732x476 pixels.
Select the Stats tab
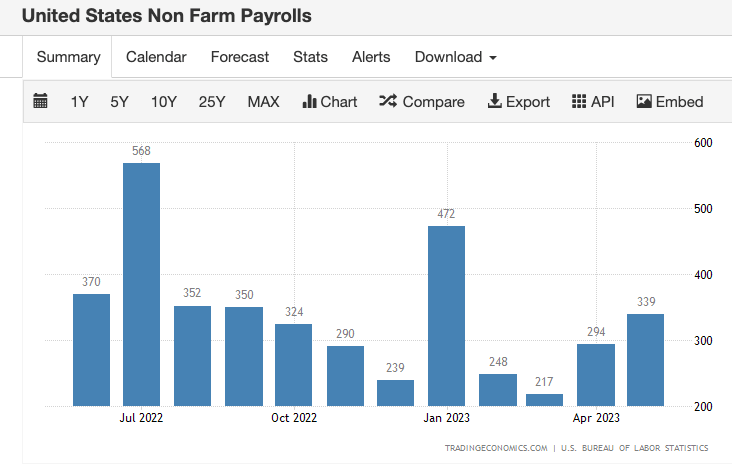[x=310, y=57]
